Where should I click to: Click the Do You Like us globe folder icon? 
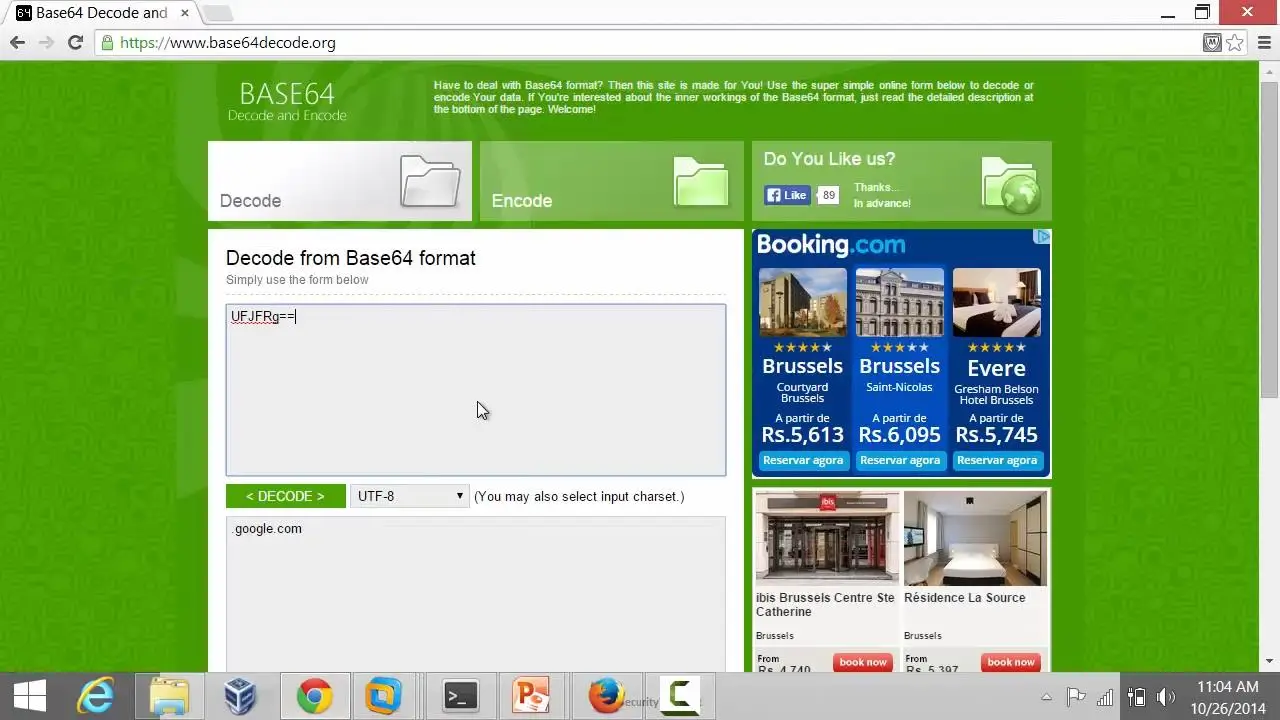pyautogui.click(x=1011, y=185)
